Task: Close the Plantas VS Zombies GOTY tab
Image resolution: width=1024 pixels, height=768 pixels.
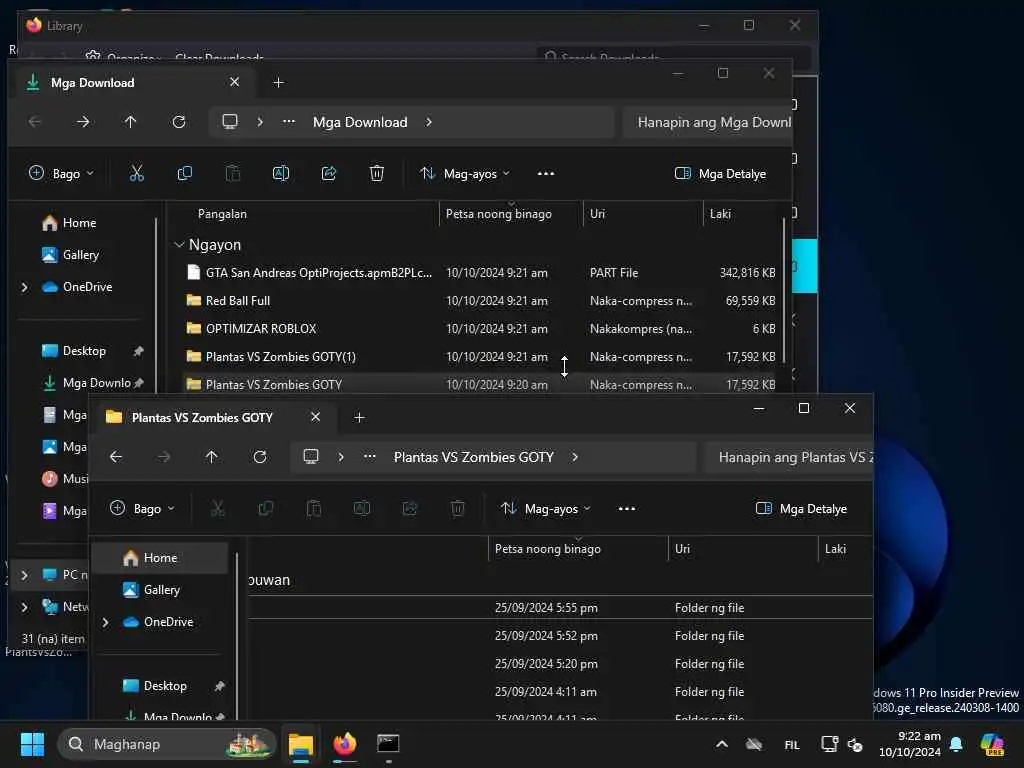Action: pos(315,417)
